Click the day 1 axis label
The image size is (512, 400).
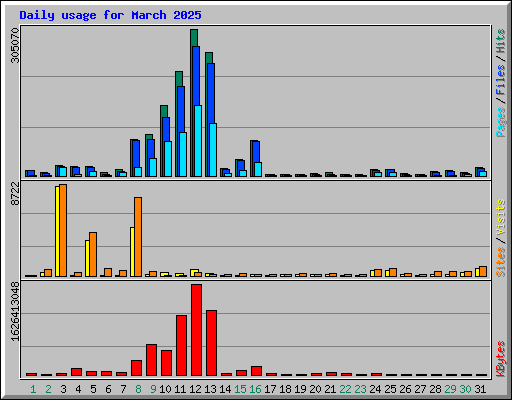tap(33, 389)
